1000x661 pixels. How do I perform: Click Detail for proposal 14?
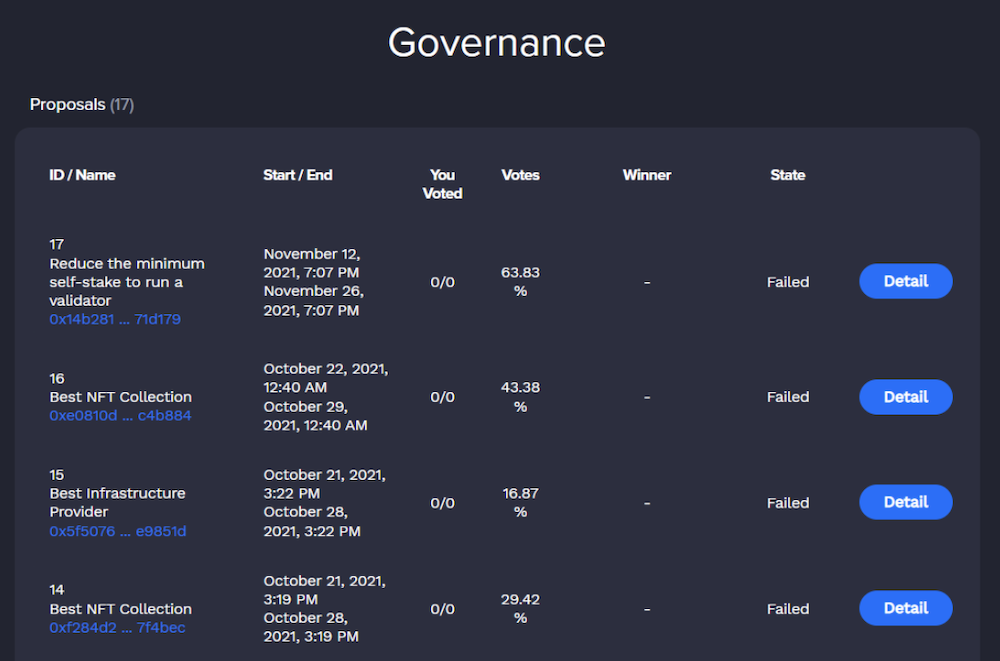(905, 608)
